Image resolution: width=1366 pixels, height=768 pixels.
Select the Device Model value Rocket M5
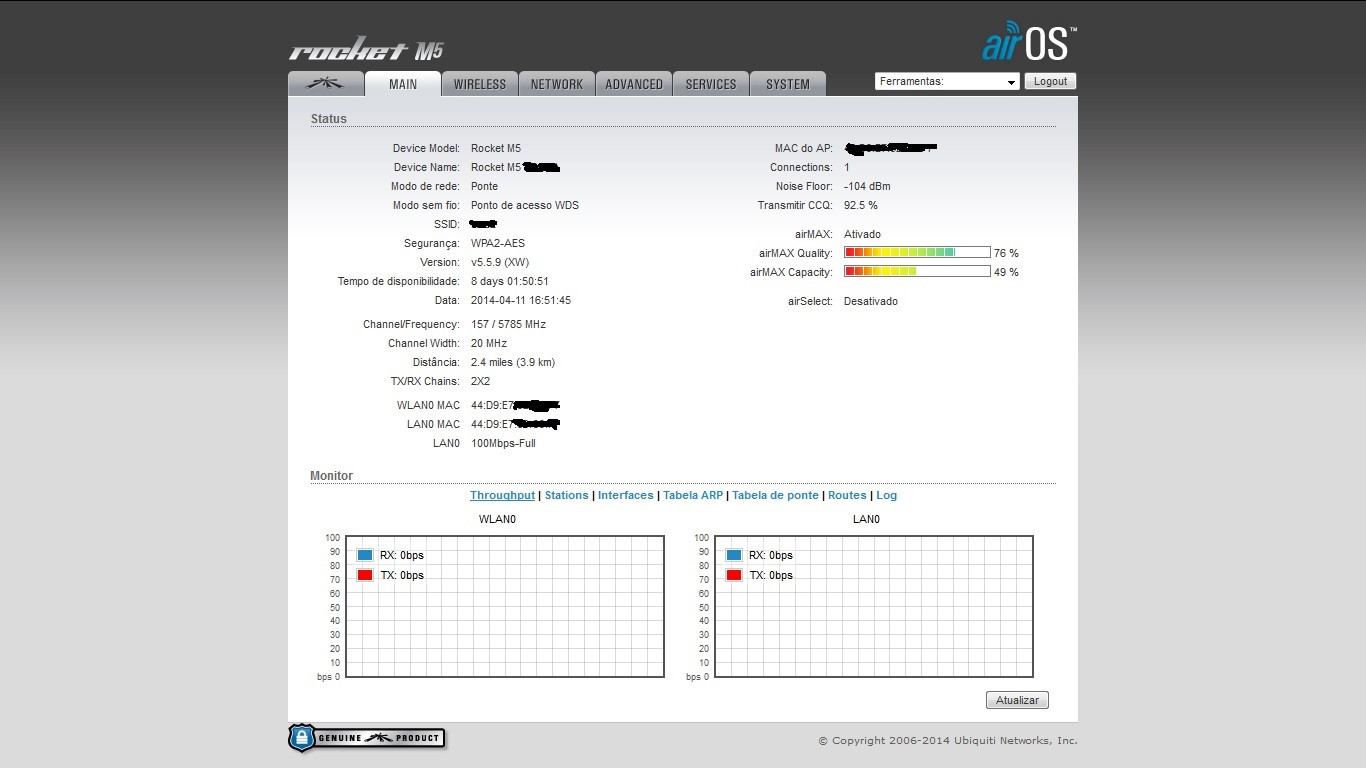[x=496, y=149]
